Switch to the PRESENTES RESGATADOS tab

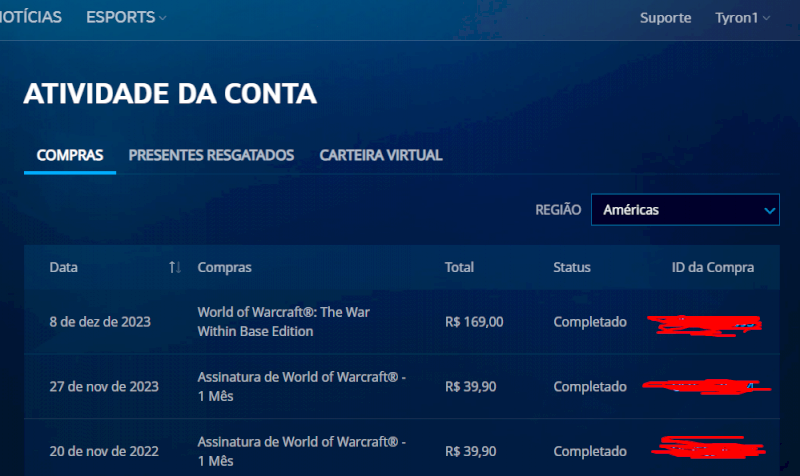click(211, 155)
